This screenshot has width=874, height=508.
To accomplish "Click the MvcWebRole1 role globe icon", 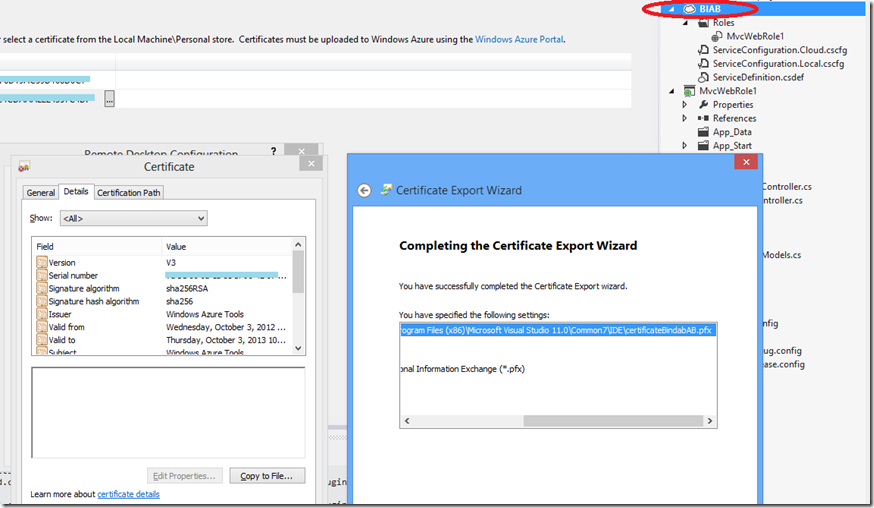I will [717, 36].
